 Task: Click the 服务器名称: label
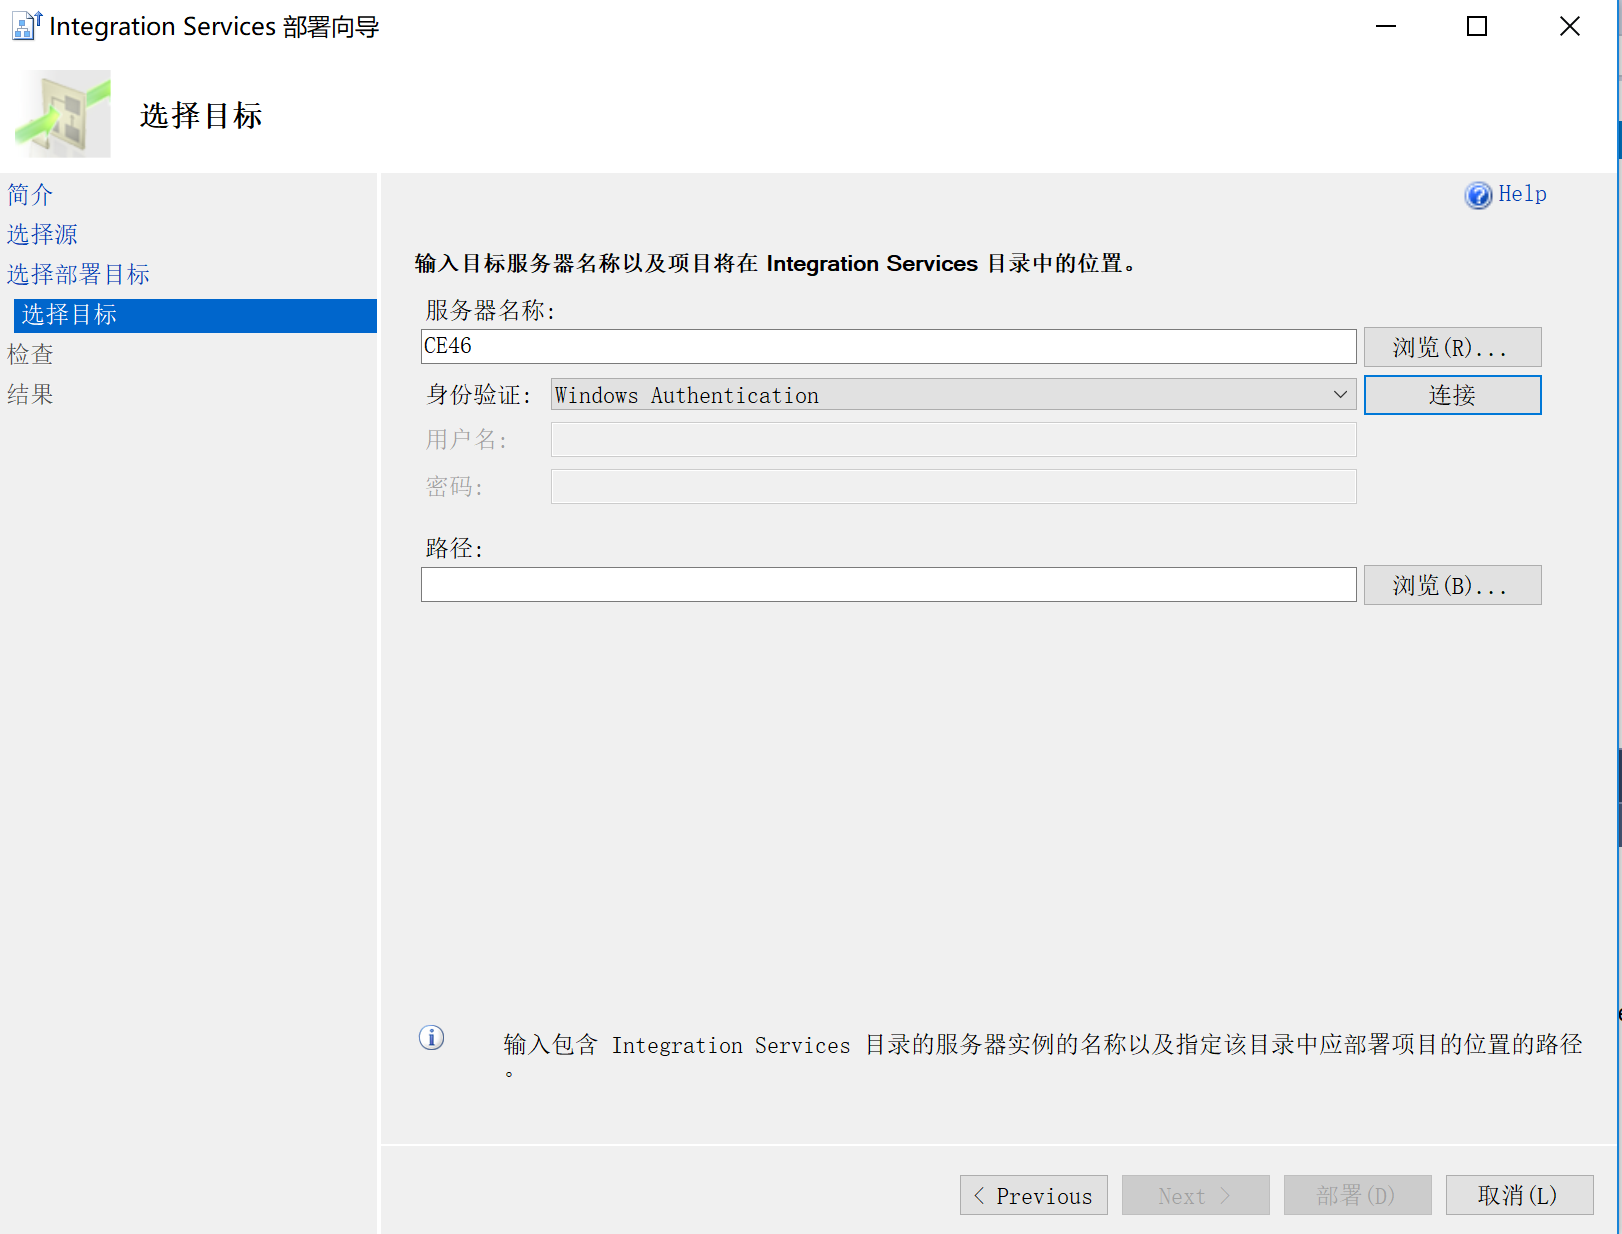(x=490, y=311)
